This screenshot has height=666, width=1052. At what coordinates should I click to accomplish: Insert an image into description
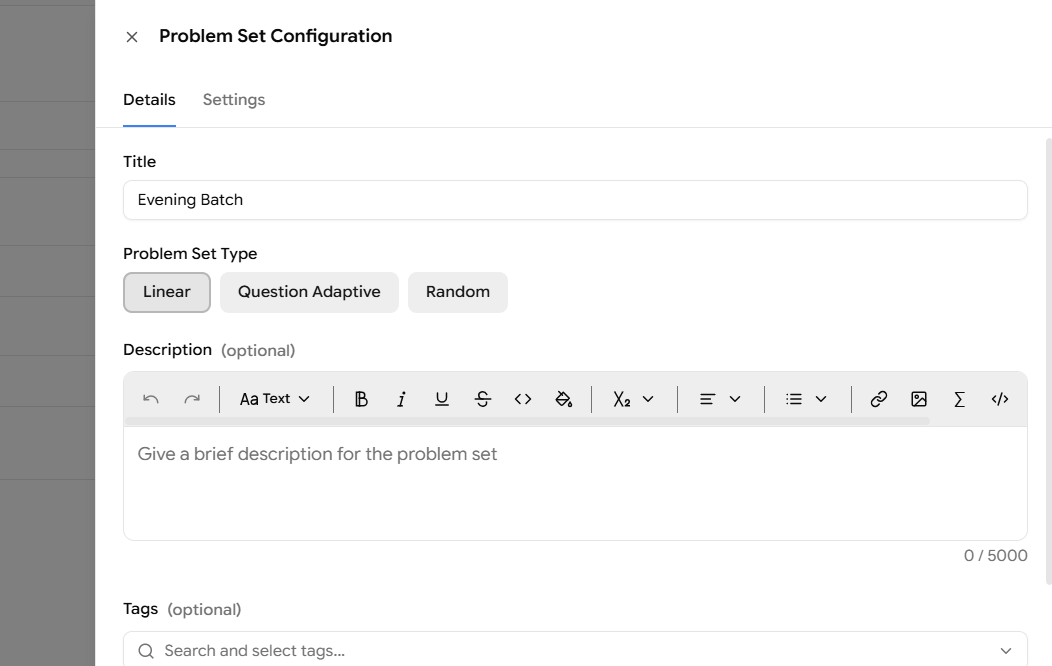tap(918, 399)
